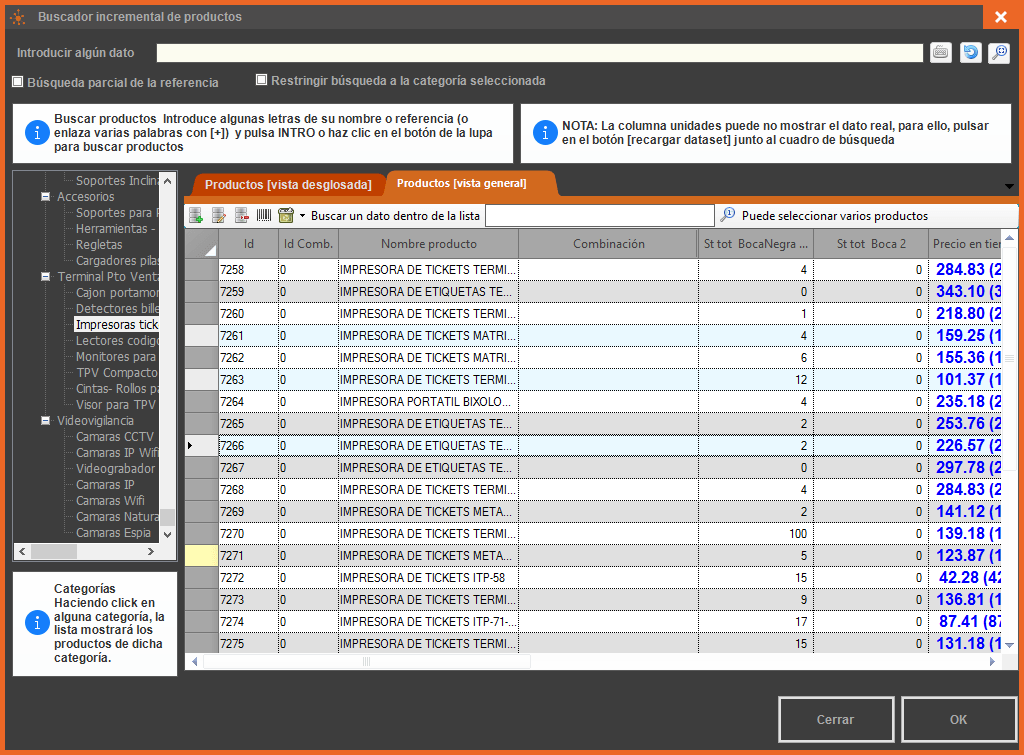Open the dropdown arrow beside the calendar icon
Image resolution: width=1024 pixels, height=755 pixels.
[302, 216]
